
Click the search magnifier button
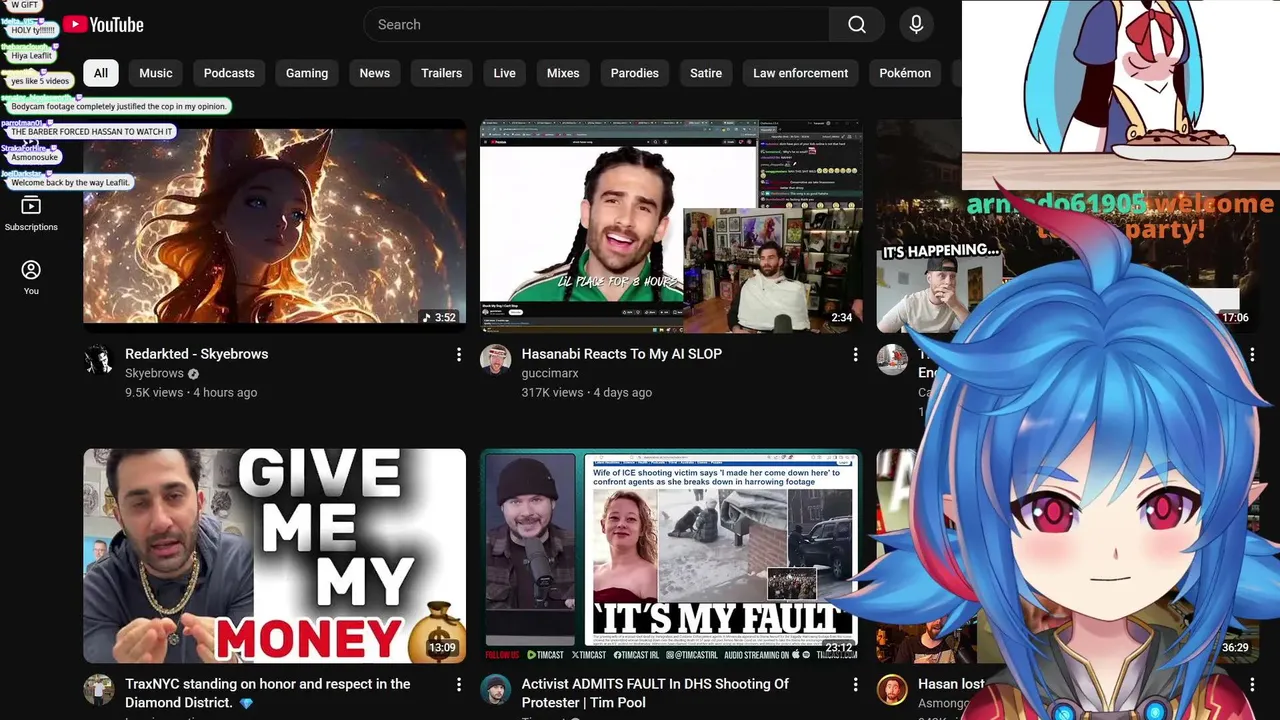857,25
